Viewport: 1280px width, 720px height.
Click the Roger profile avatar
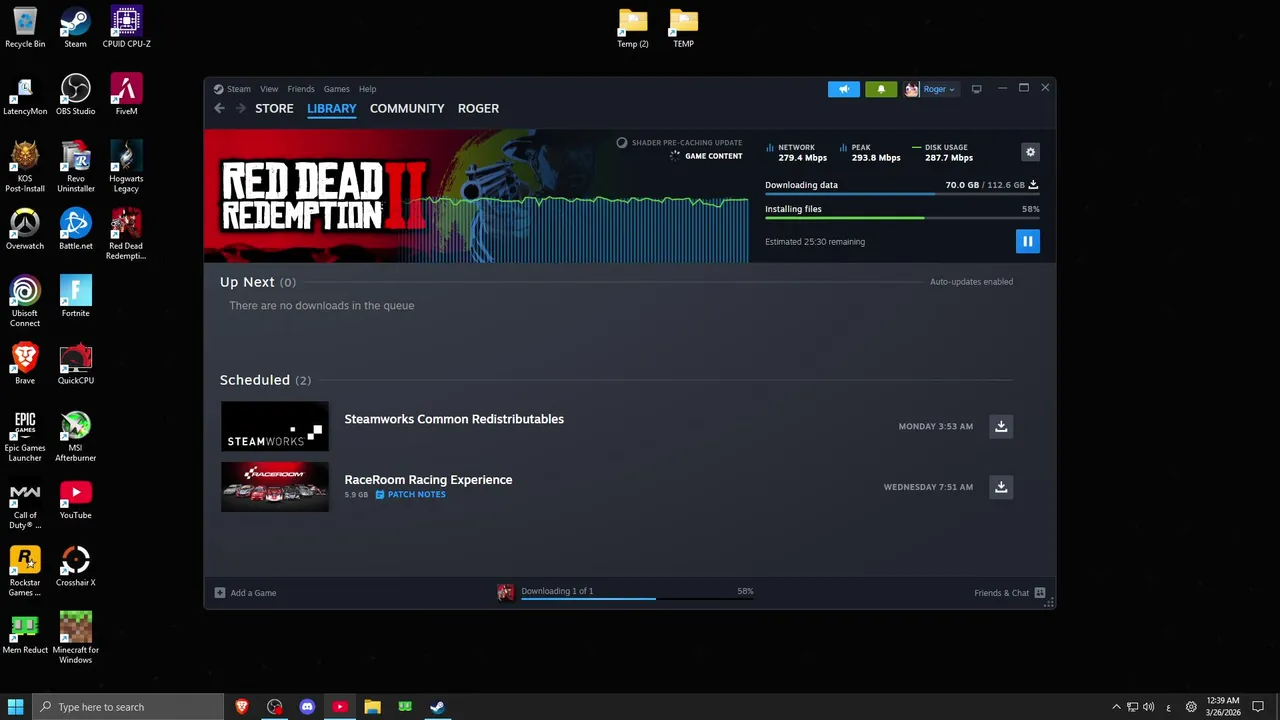click(911, 89)
